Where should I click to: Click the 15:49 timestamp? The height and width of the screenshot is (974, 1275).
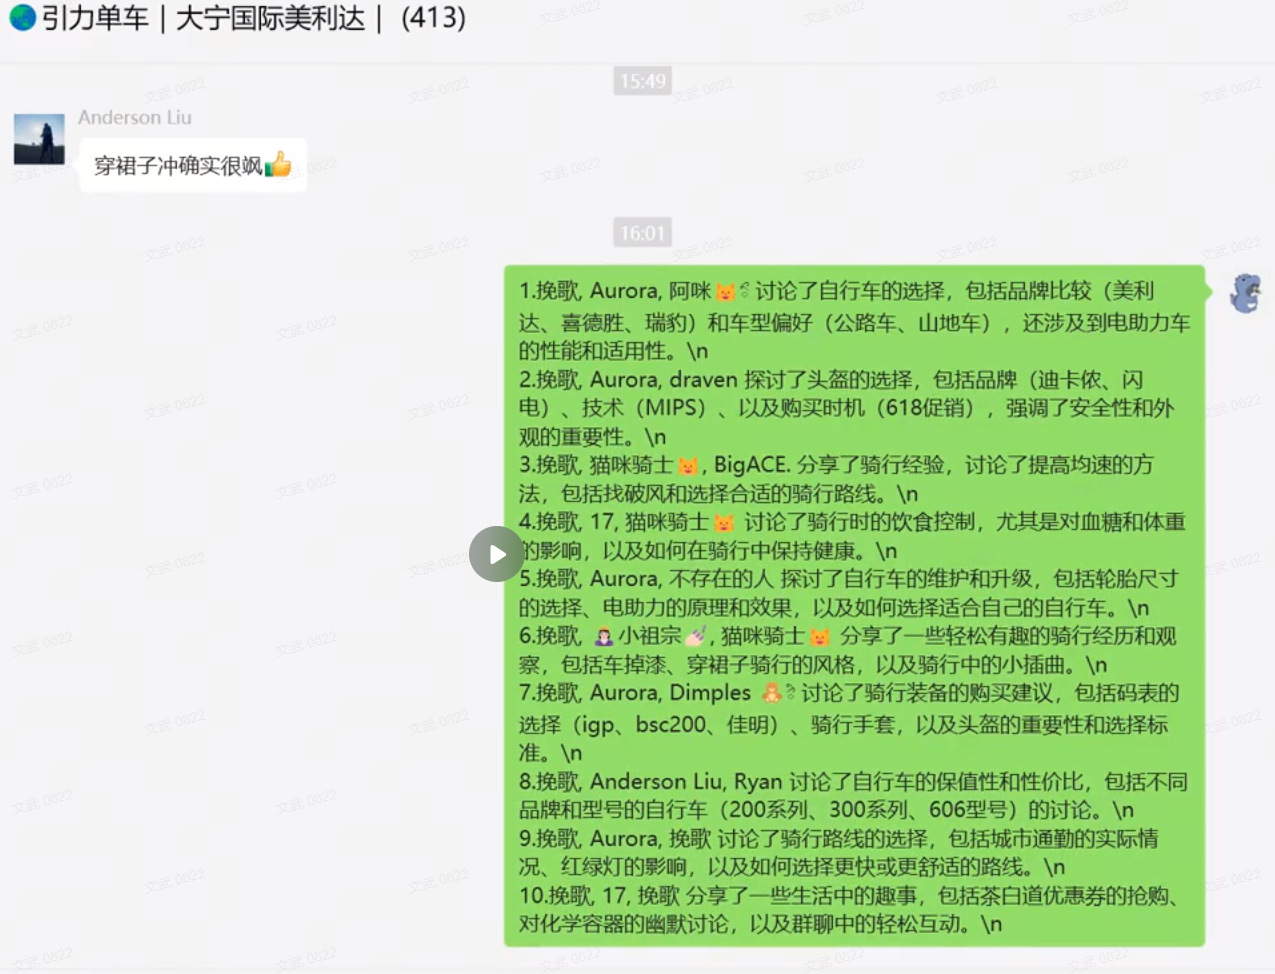click(642, 81)
